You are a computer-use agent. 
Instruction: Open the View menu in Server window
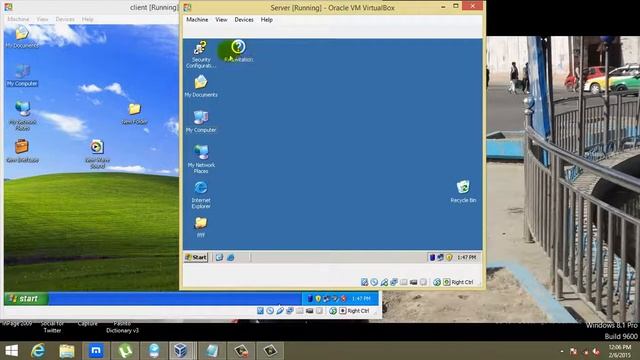pyautogui.click(x=221, y=20)
